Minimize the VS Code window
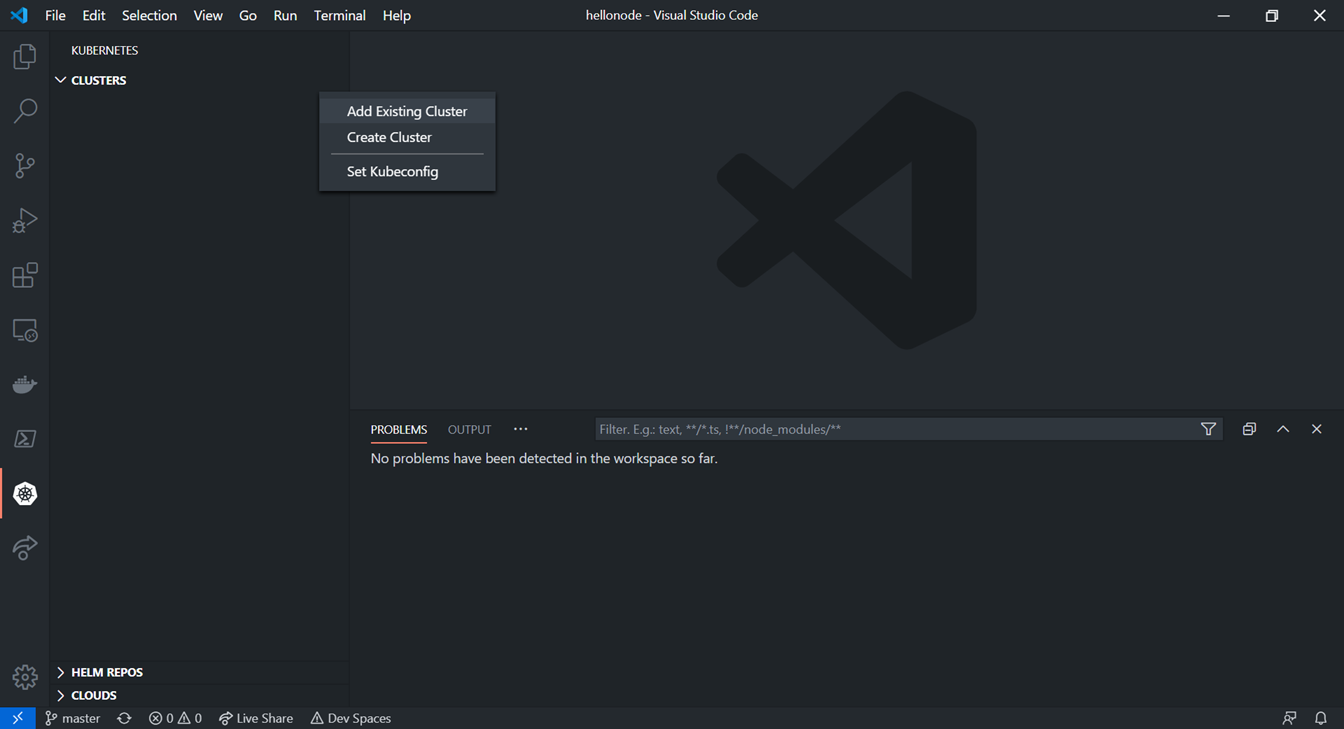 1224,15
